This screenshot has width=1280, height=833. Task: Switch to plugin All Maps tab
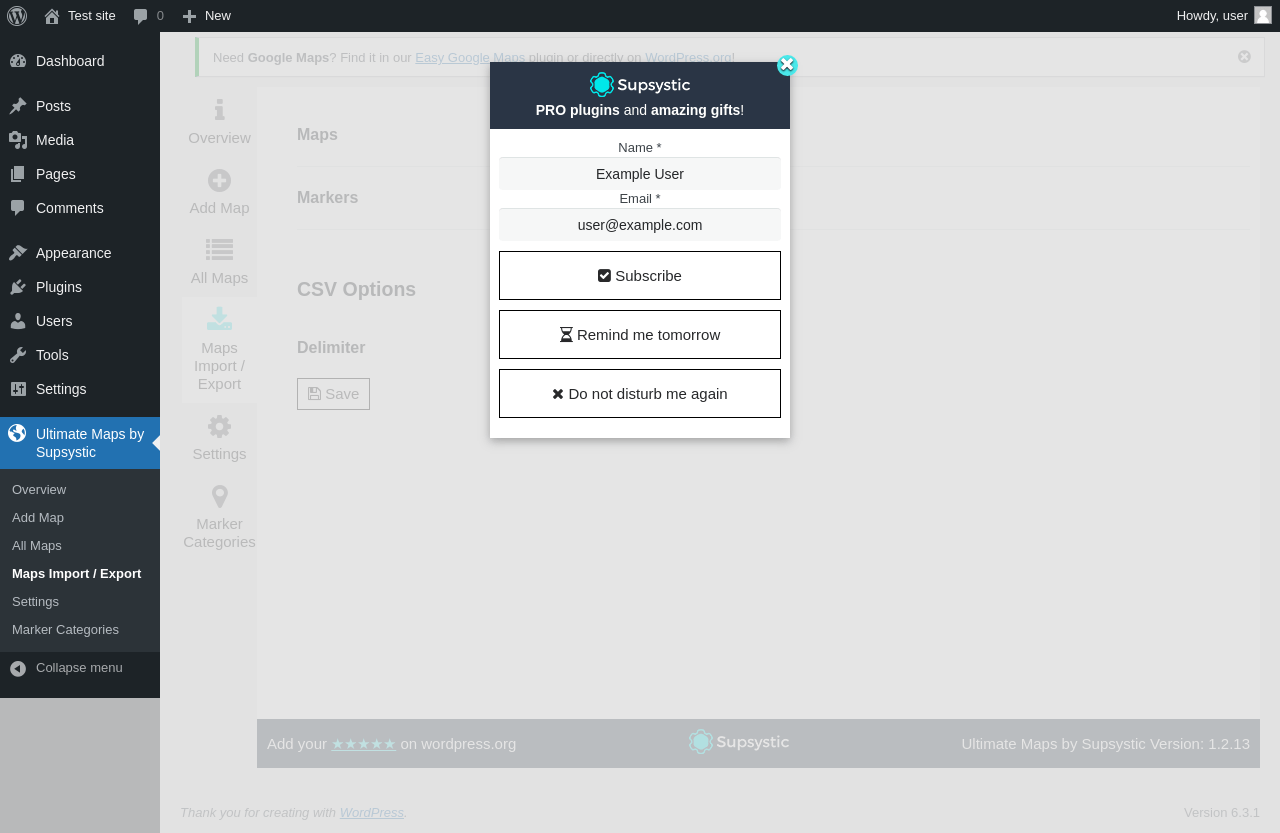(219, 262)
